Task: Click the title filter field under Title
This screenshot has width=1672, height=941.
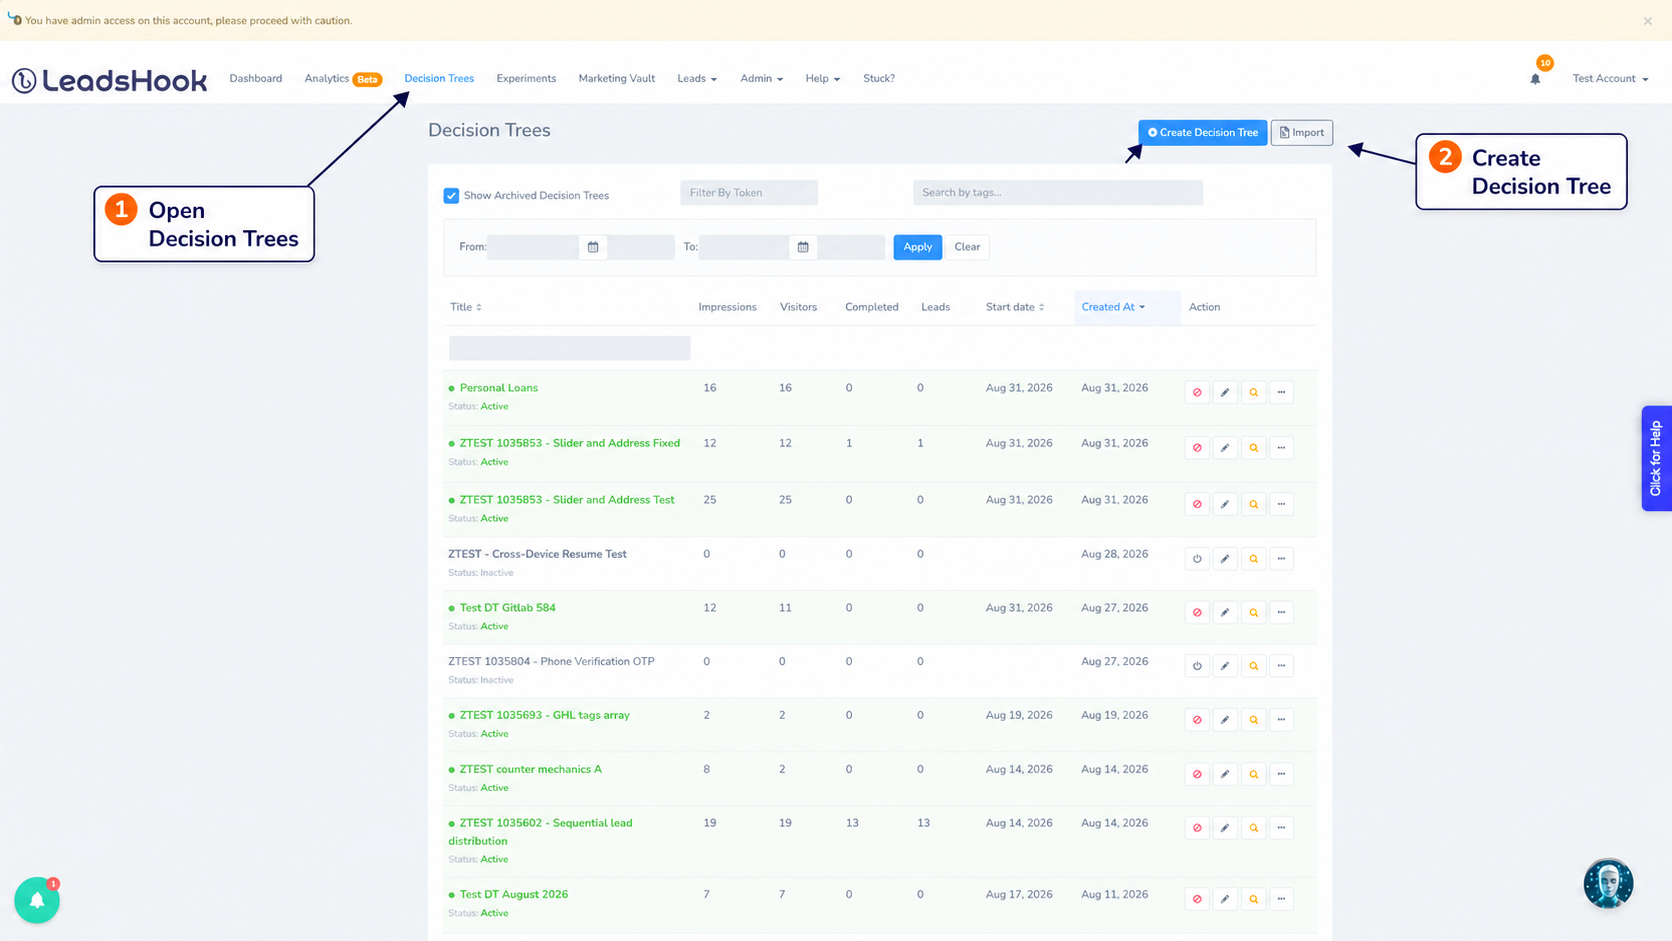Action: pyautogui.click(x=570, y=348)
